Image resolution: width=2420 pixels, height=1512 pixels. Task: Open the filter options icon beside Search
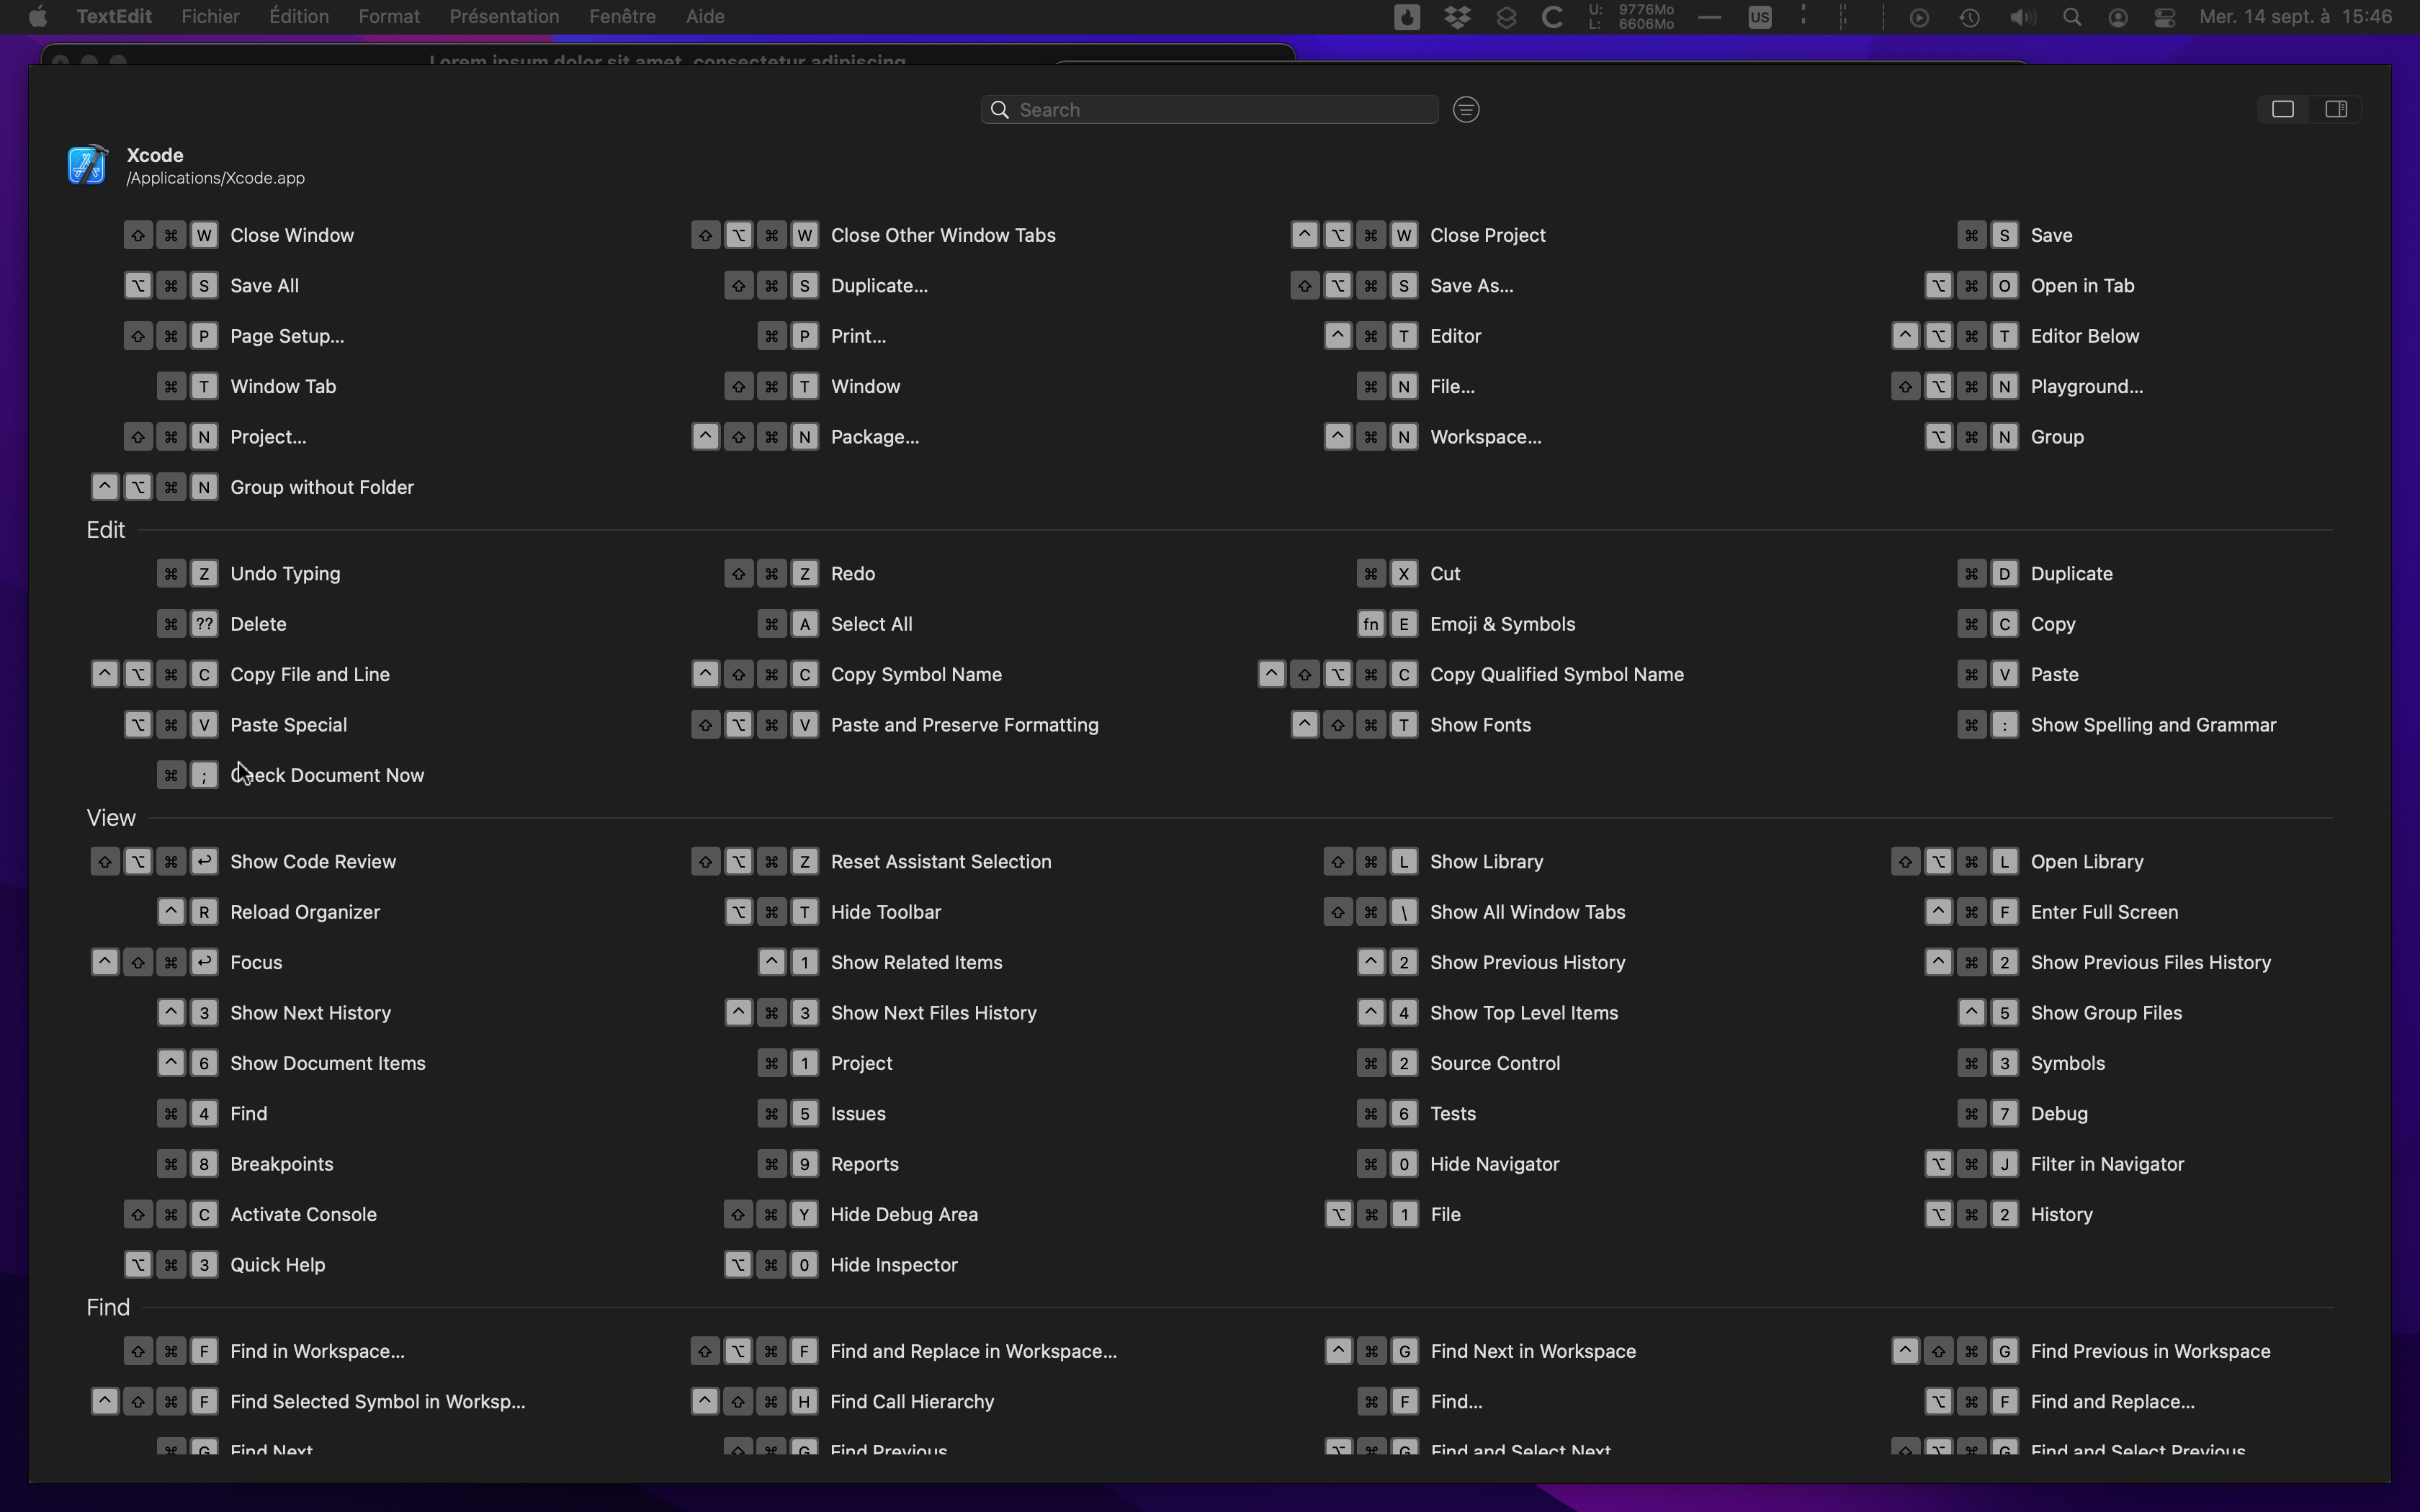pyautogui.click(x=1466, y=110)
